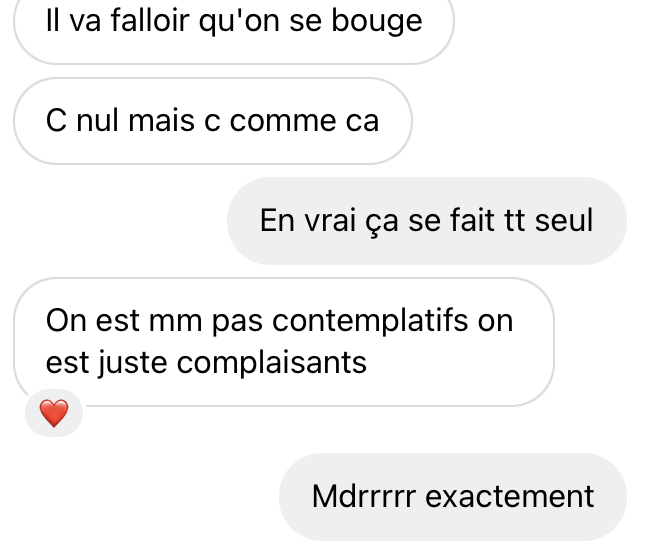Viewport: 647px width, 549px height.
Task: Click the word "vrai" in the sent message
Action: click(331, 220)
